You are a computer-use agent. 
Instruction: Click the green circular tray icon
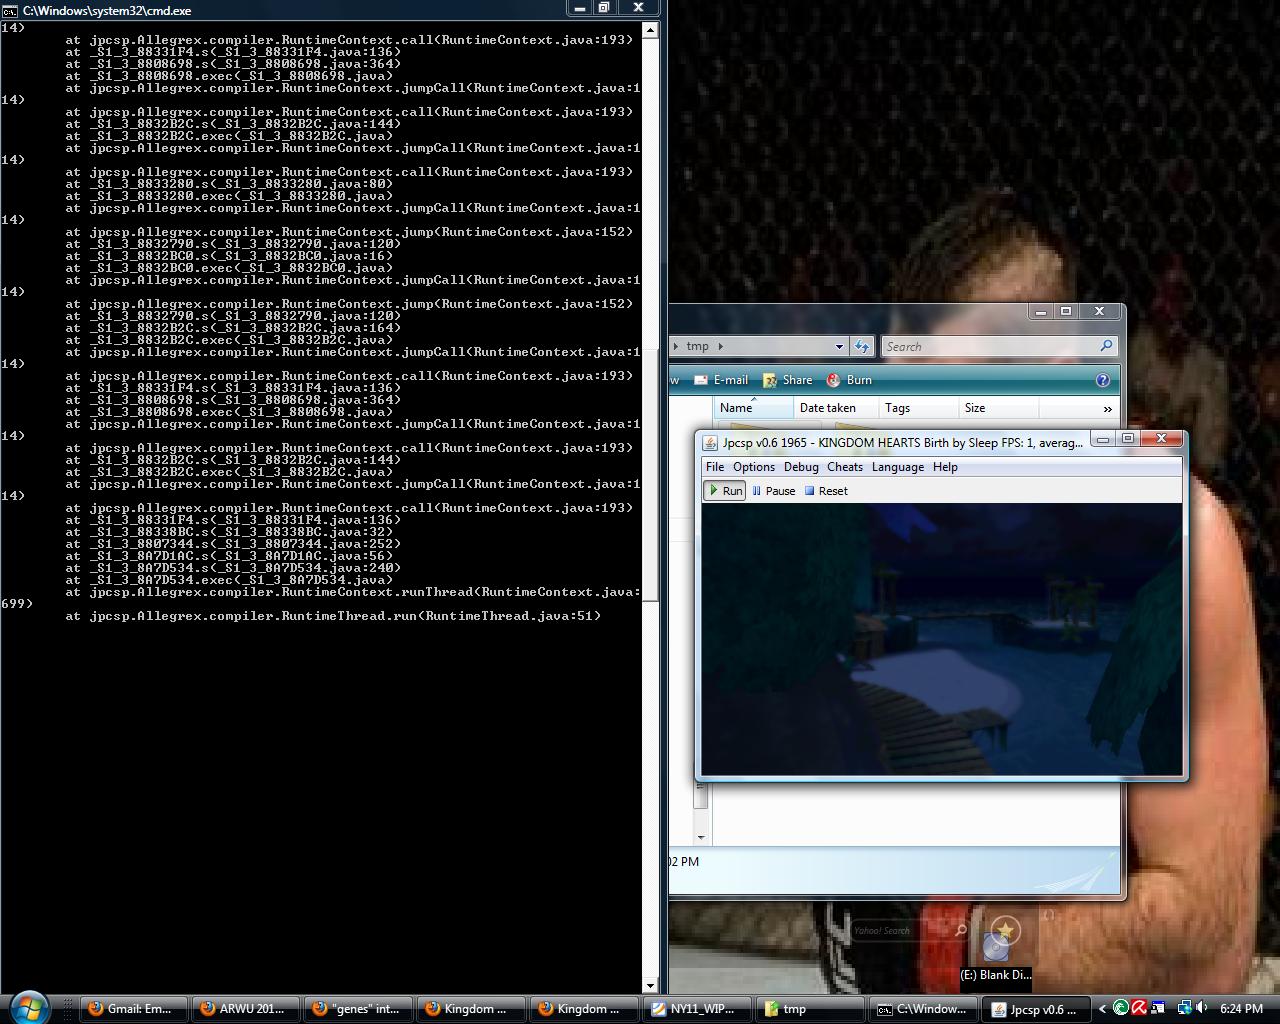coord(1122,1009)
